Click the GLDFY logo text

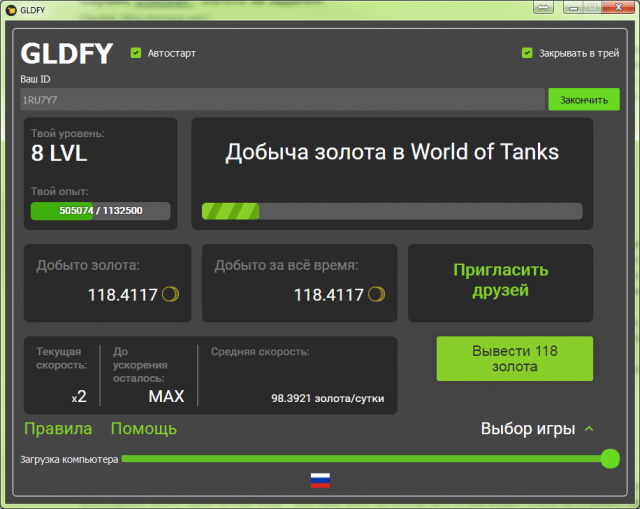point(67,53)
